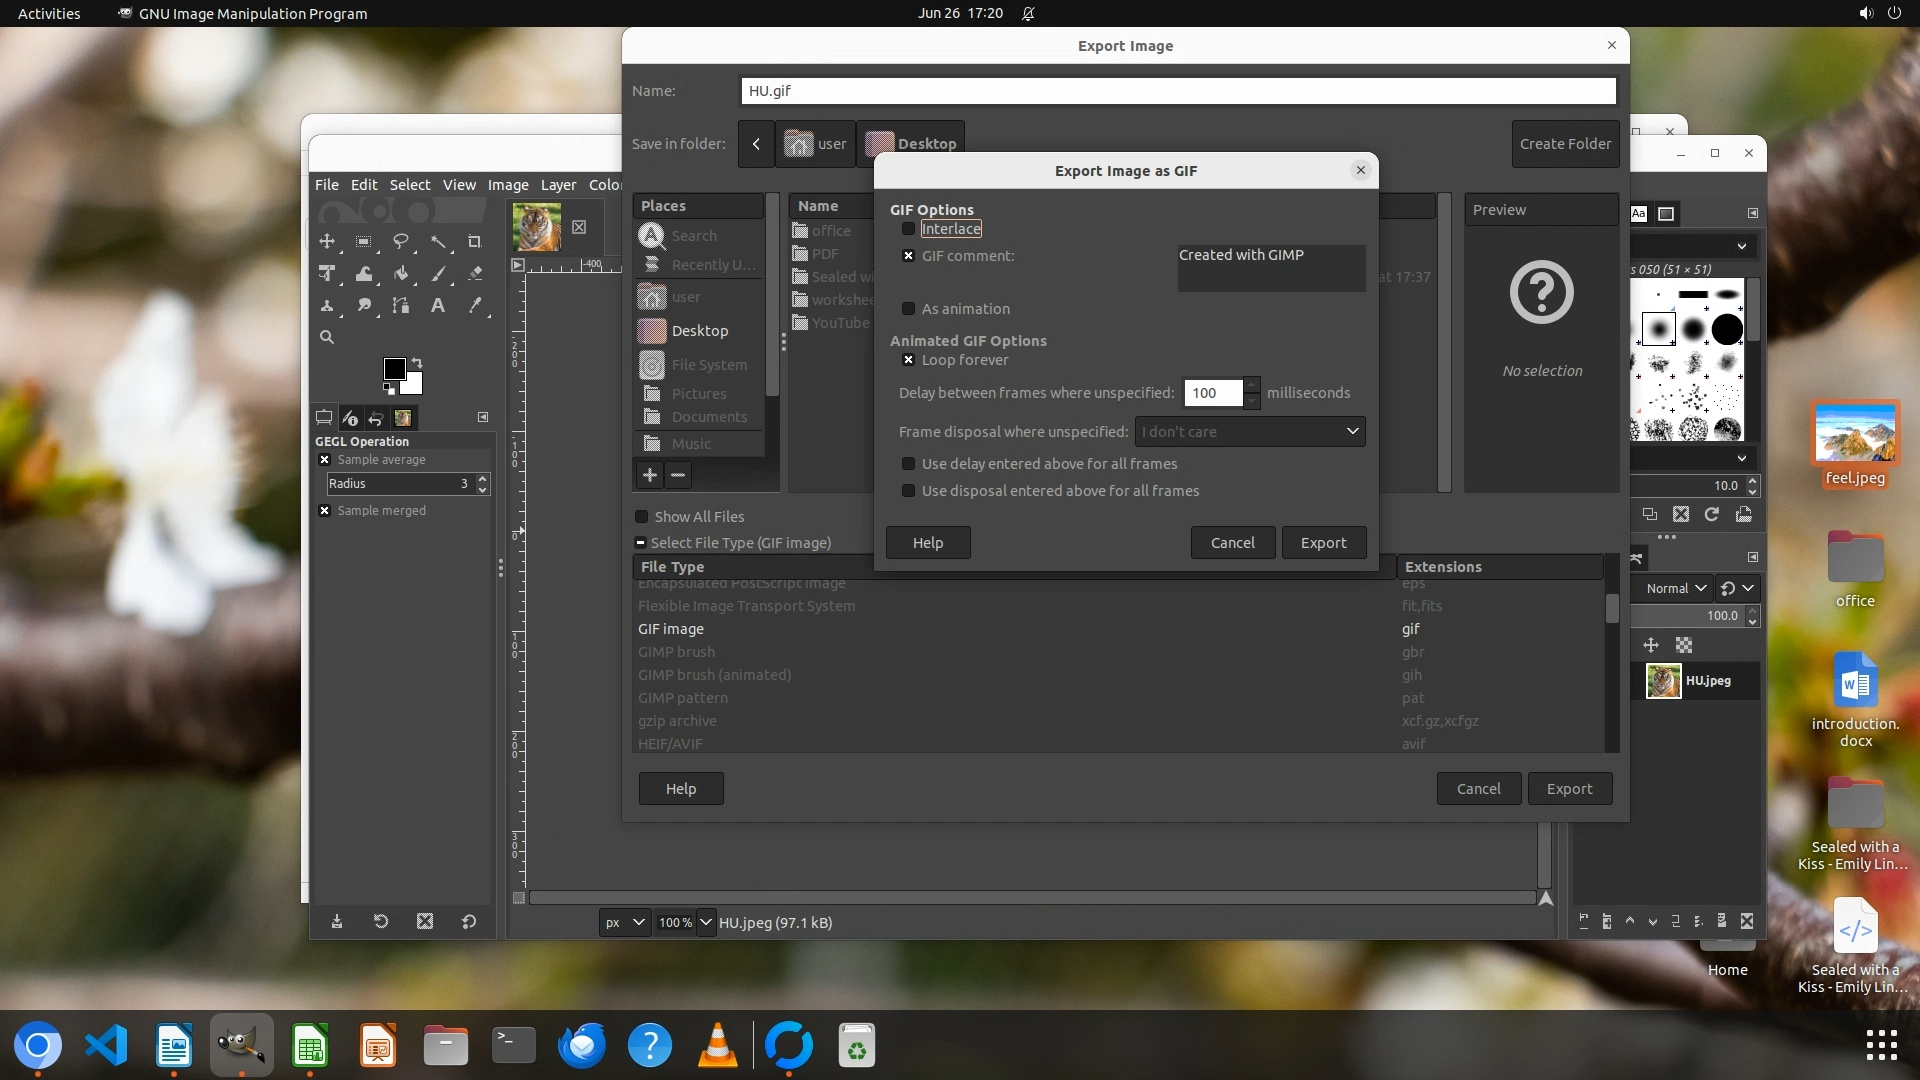Select the Fuzzy Select magic wand tool
This screenshot has height=1080, width=1920.
point(438,242)
